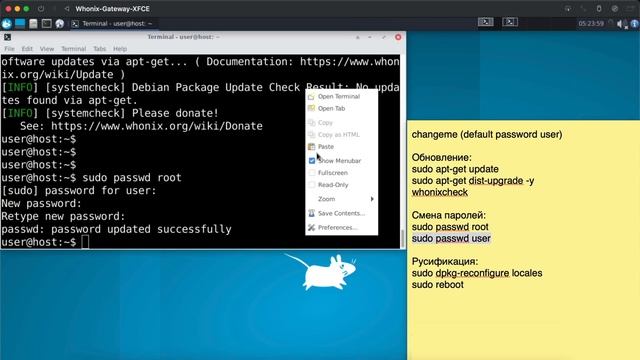
Task: Click 'changeme (default password user)' note line
Action: pyautogui.click(x=487, y=135)
